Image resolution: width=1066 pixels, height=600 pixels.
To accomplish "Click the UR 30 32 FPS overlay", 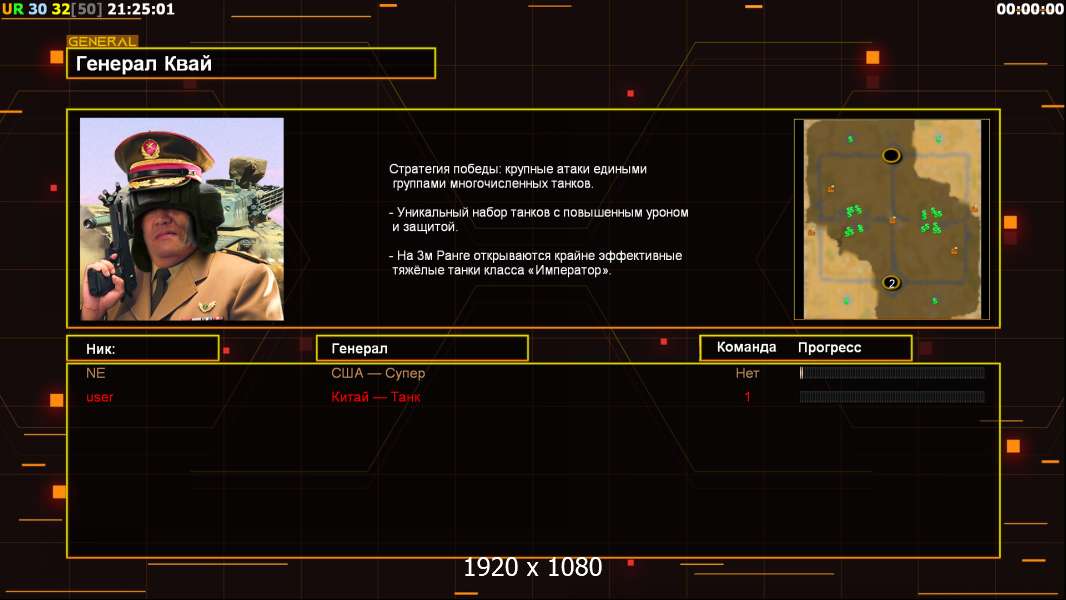I will tap(52, 9).
